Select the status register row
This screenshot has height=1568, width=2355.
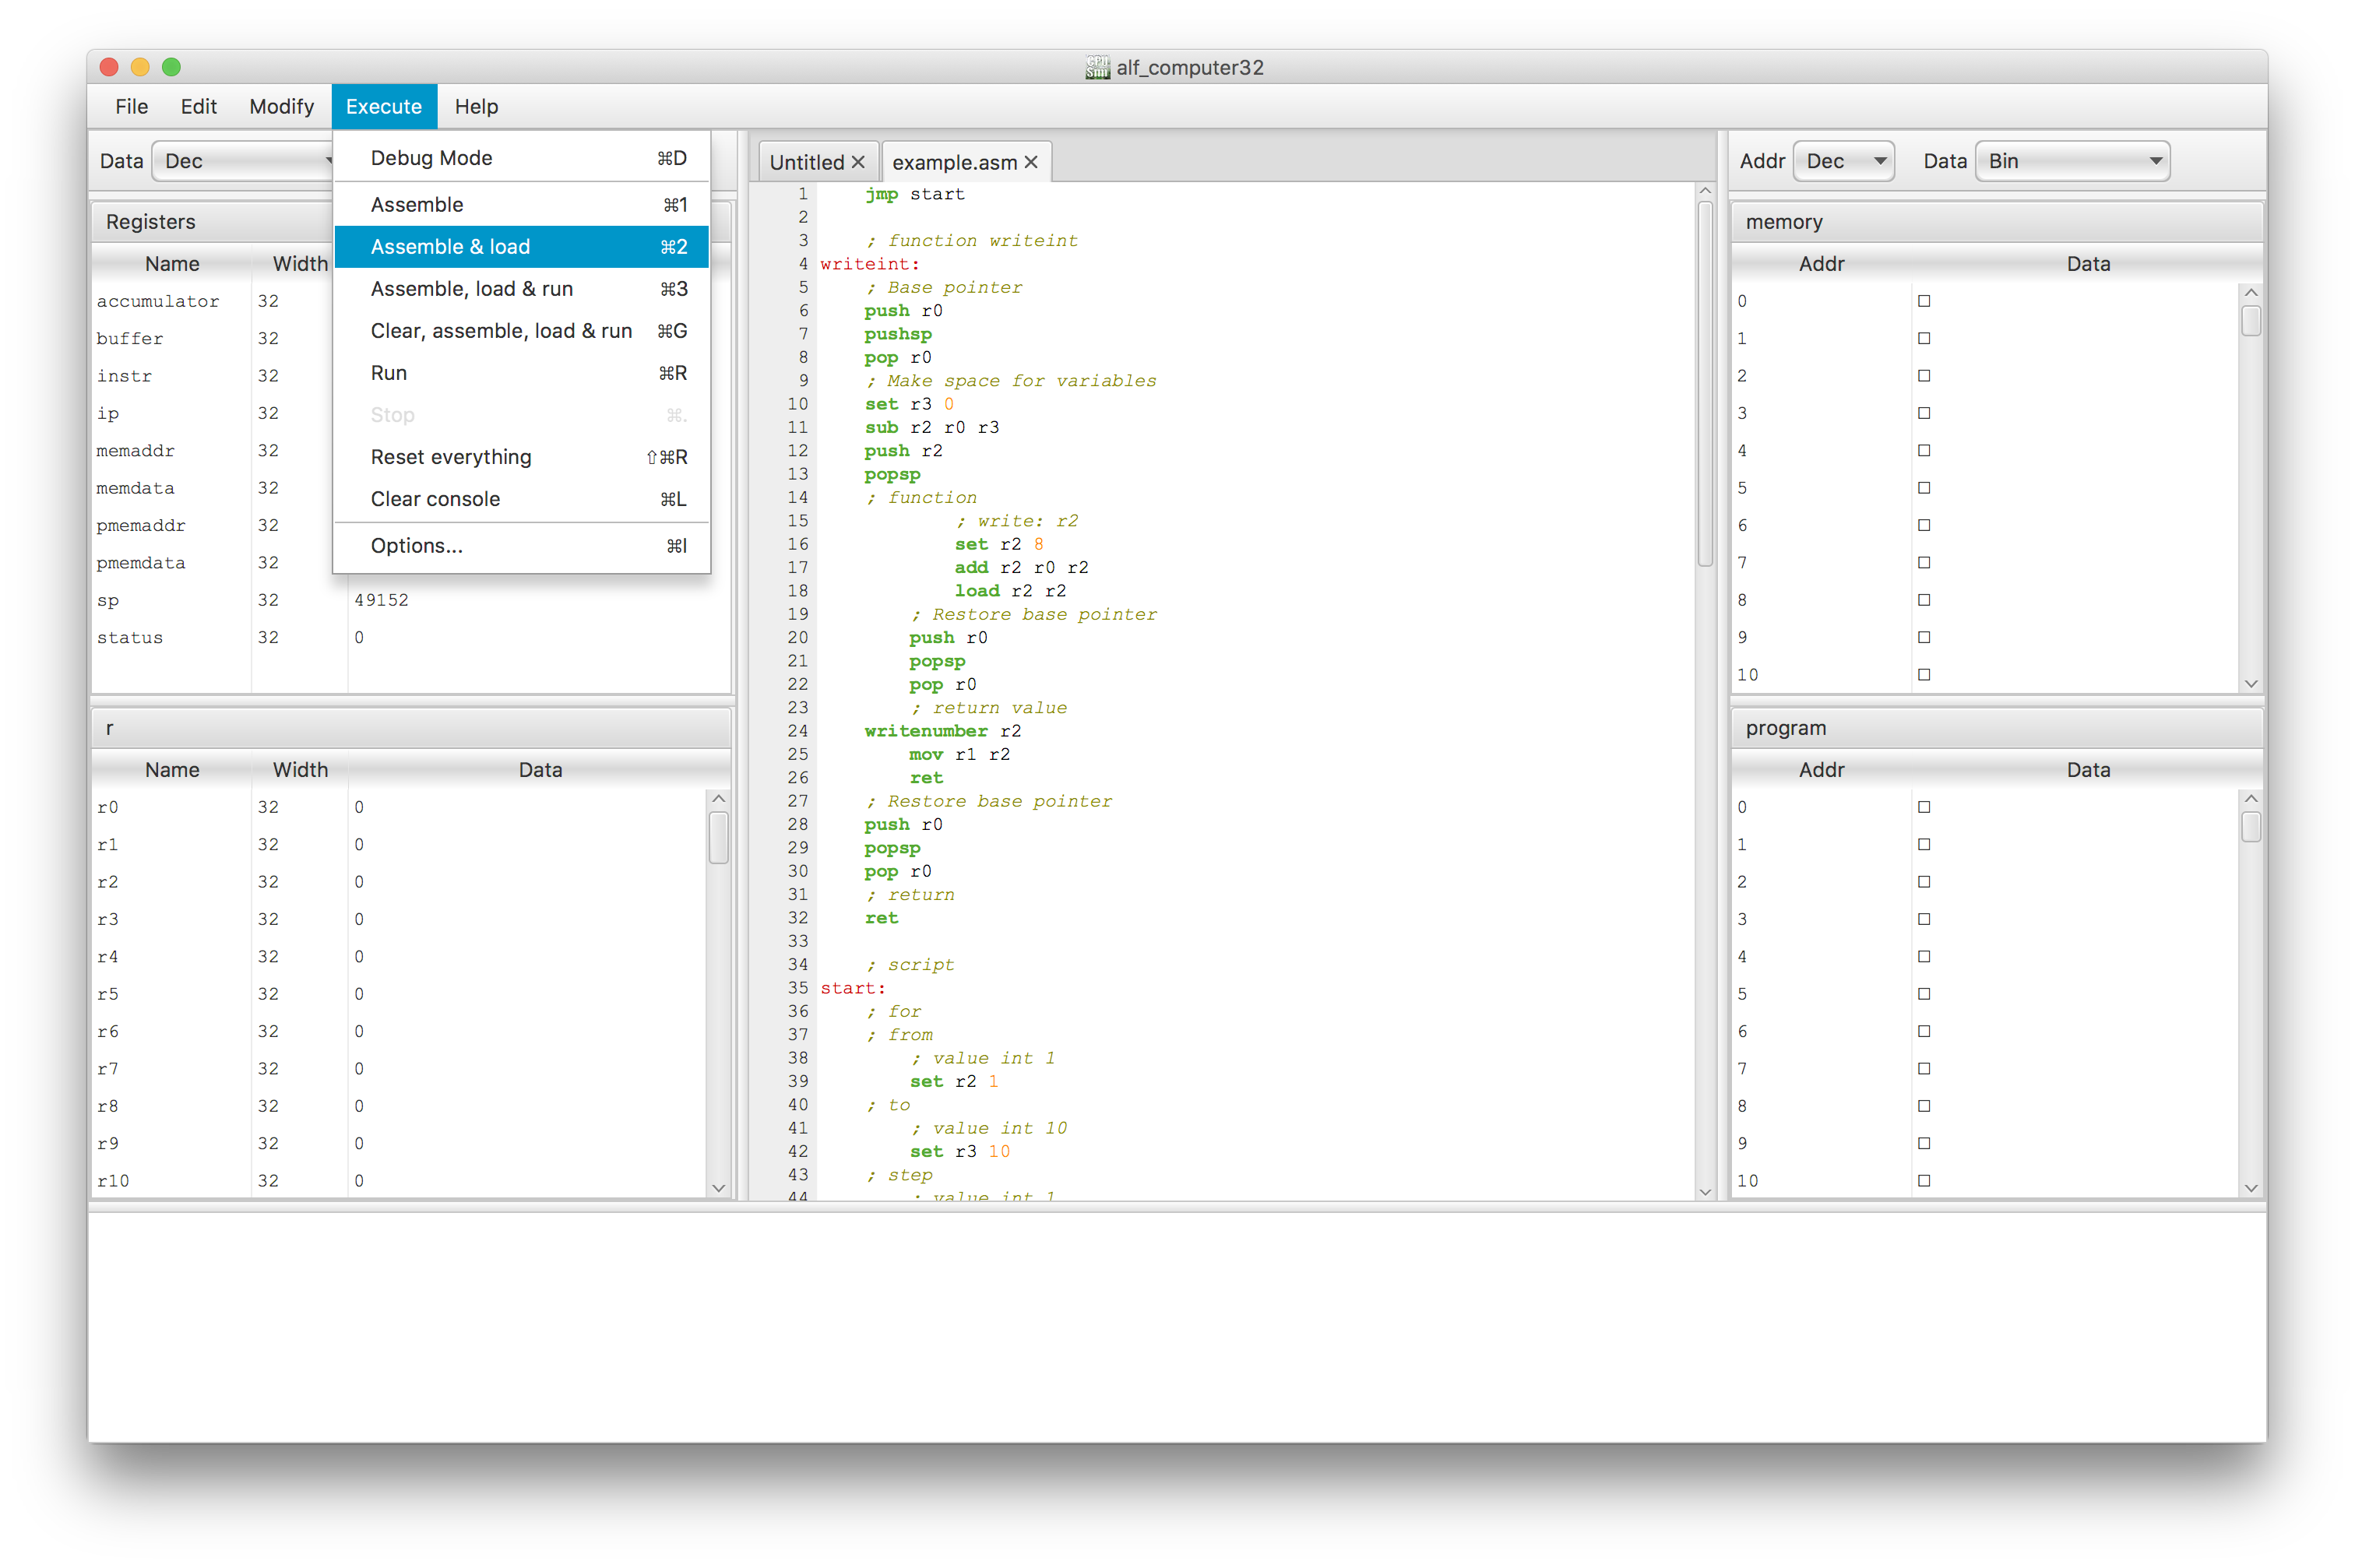[410, 637]
